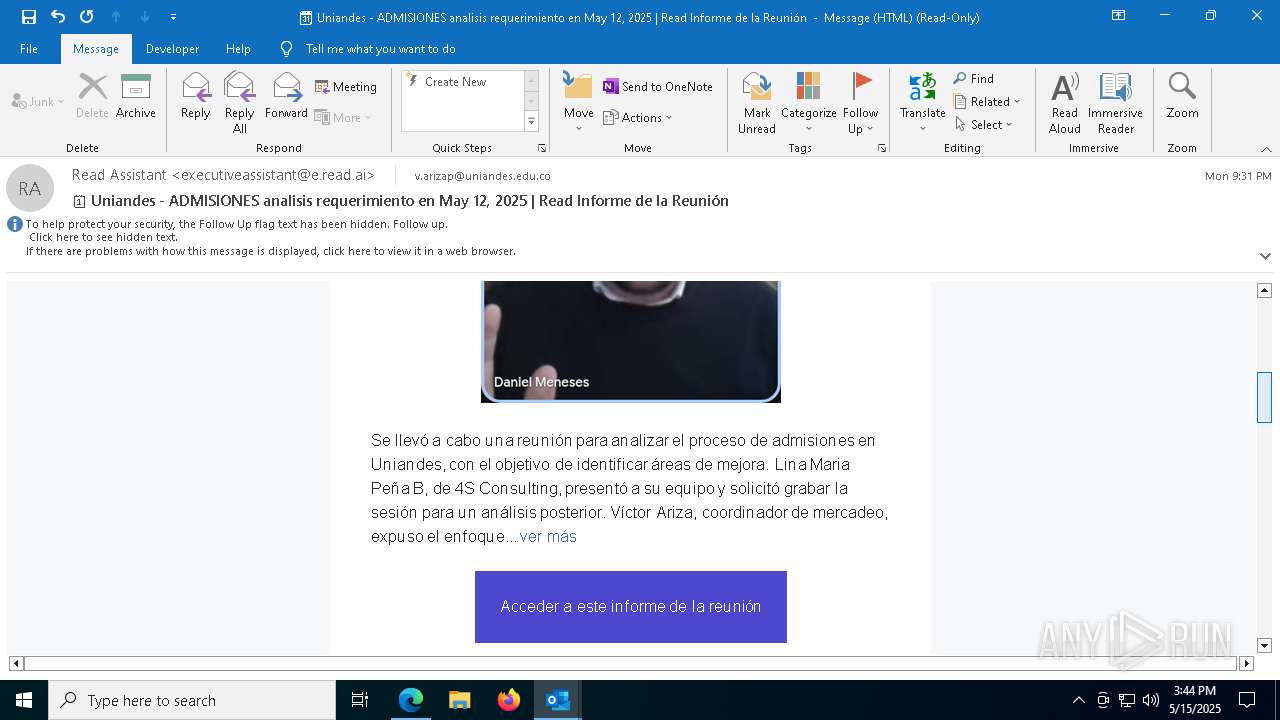Screen dimensions: 1280x720
Task: Open the Quick Steps dialog launcher
Action: 542,148
